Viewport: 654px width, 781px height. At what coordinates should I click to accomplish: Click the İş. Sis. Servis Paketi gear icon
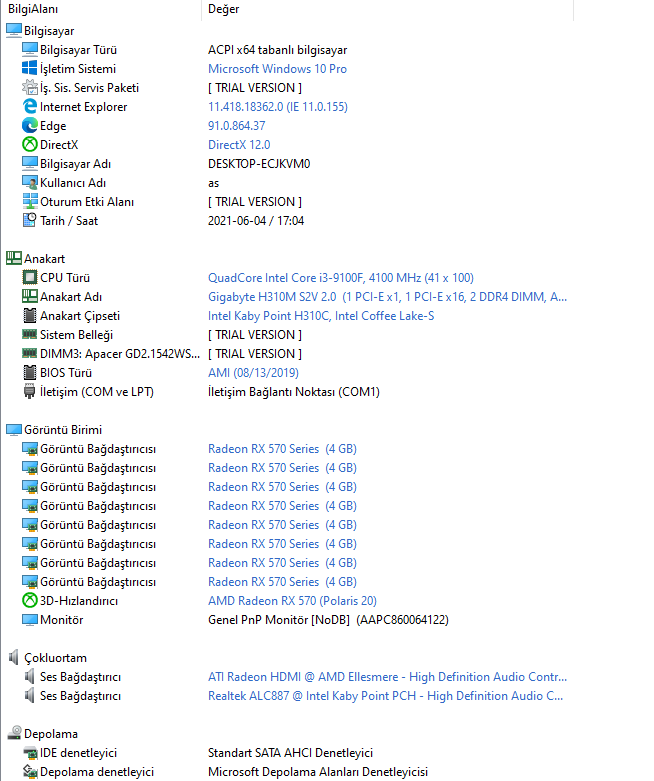pos(30,87)
